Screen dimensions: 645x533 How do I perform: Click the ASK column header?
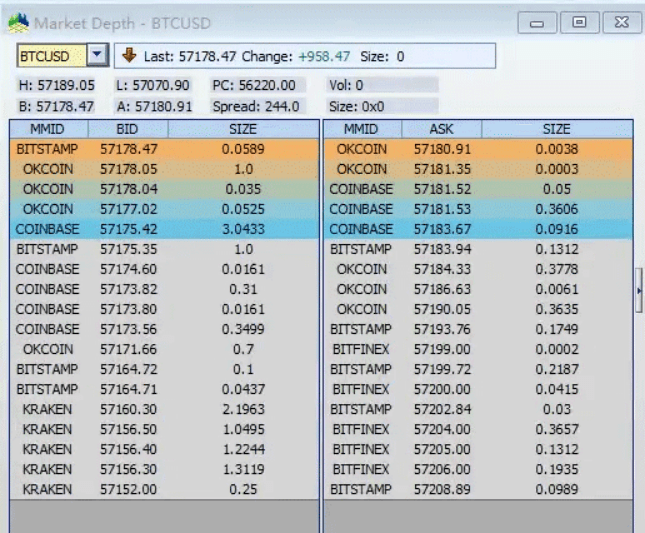point(441,129)
